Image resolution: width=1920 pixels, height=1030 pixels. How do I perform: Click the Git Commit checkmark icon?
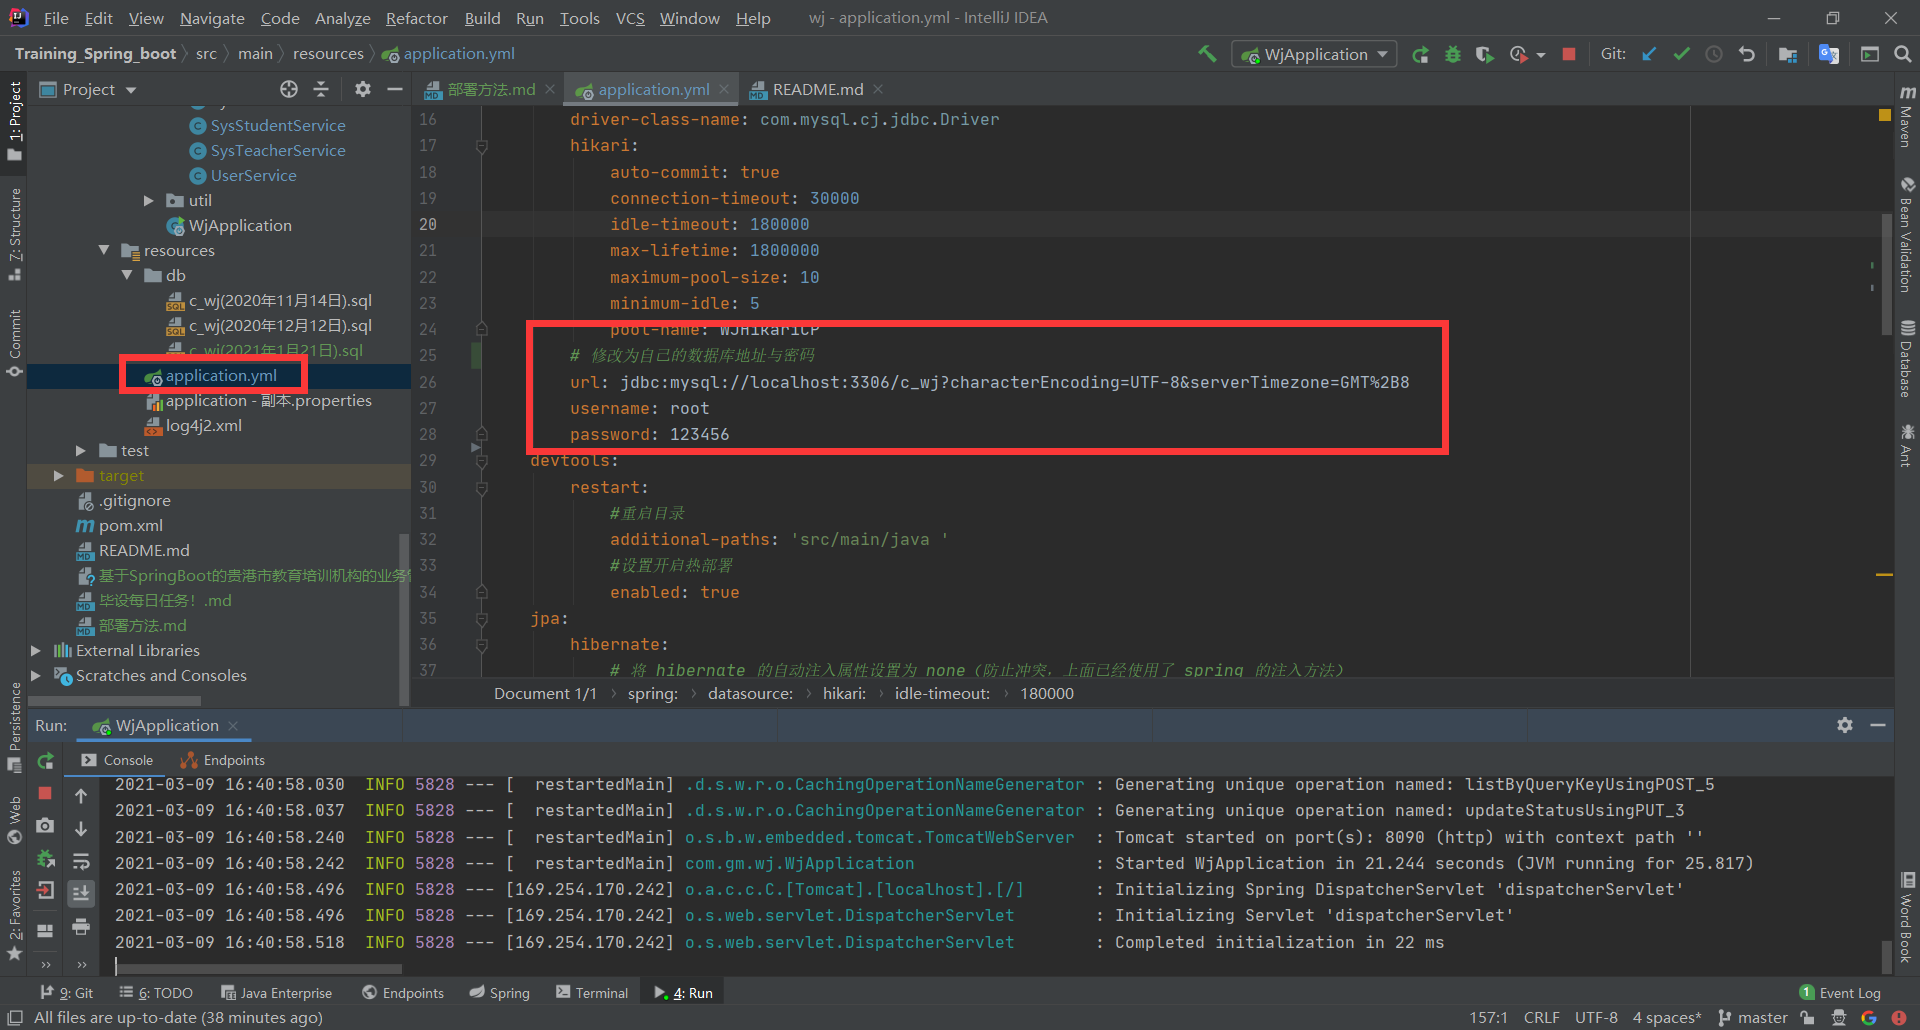coord(1681,54)
